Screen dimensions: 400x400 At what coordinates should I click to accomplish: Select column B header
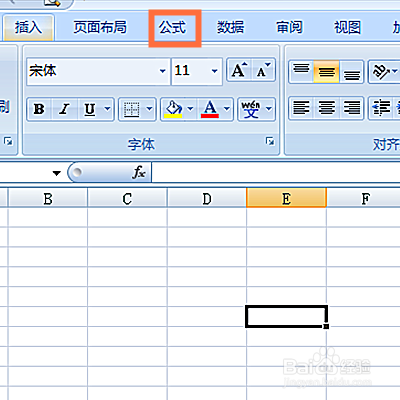[48, 199]
